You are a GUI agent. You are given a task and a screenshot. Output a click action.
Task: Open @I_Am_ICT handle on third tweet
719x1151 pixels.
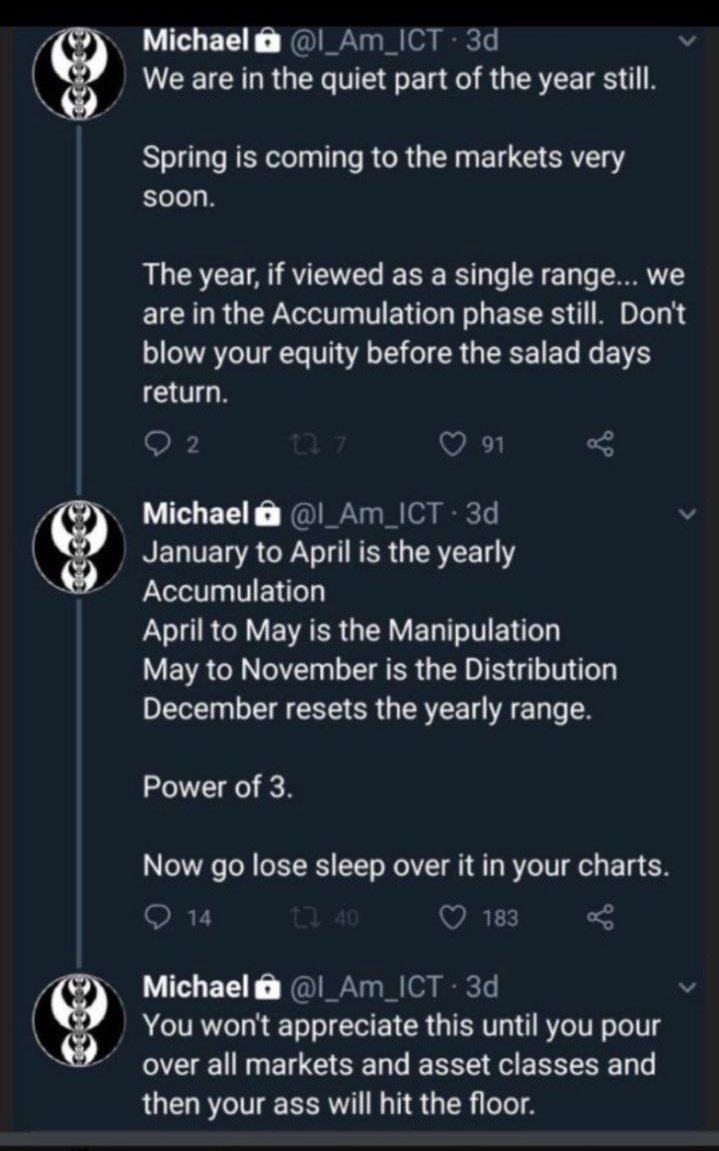(x=367, y=987)
